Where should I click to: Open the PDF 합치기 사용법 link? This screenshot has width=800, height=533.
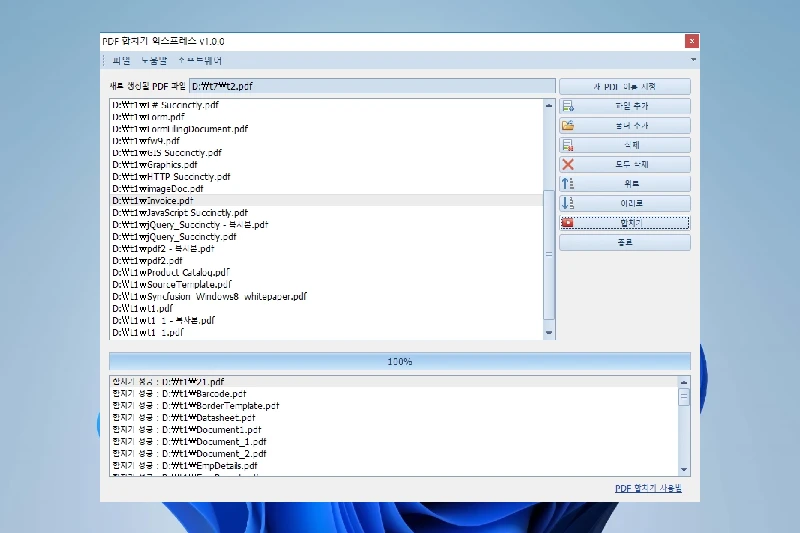(648, 488)
